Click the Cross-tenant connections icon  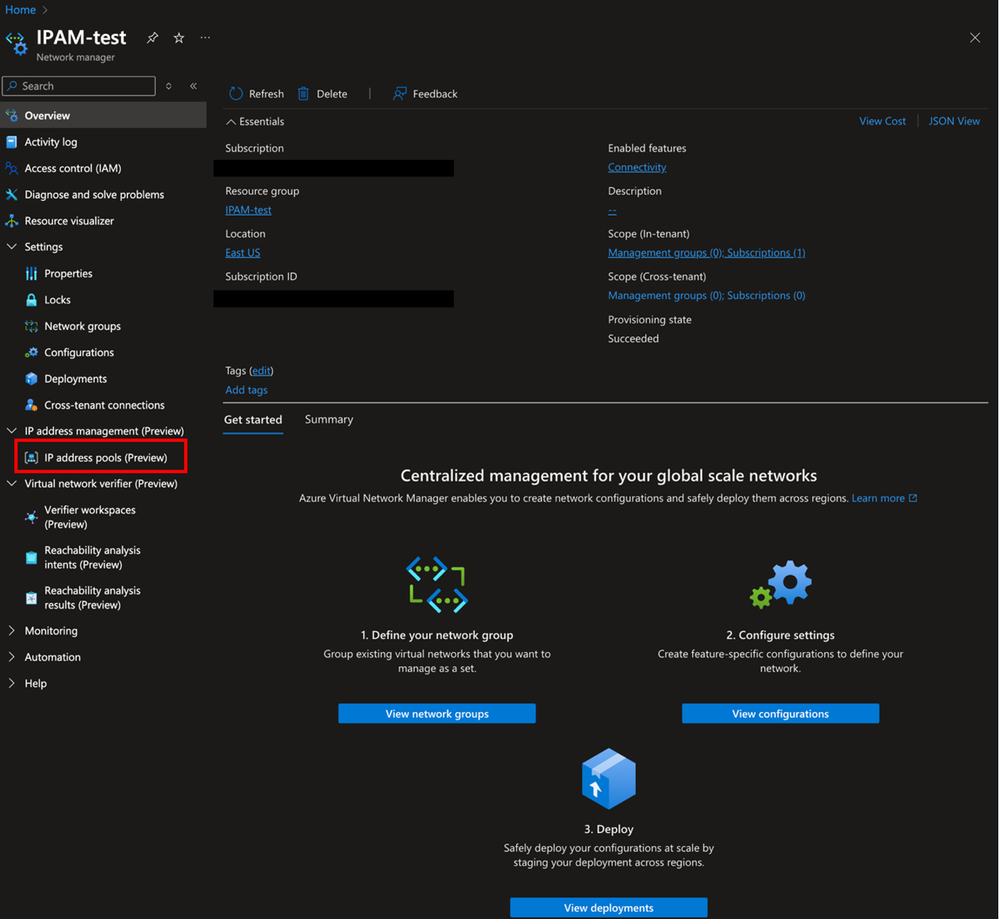[x=31, y=405]
